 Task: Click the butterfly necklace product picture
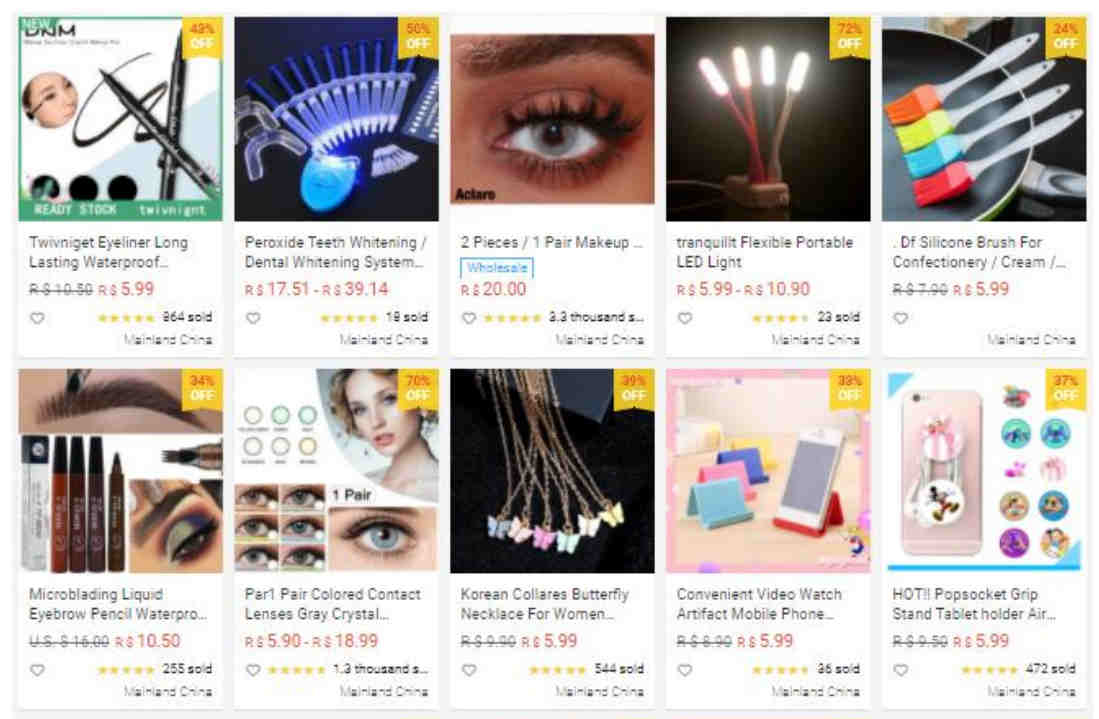coord(552,471)
